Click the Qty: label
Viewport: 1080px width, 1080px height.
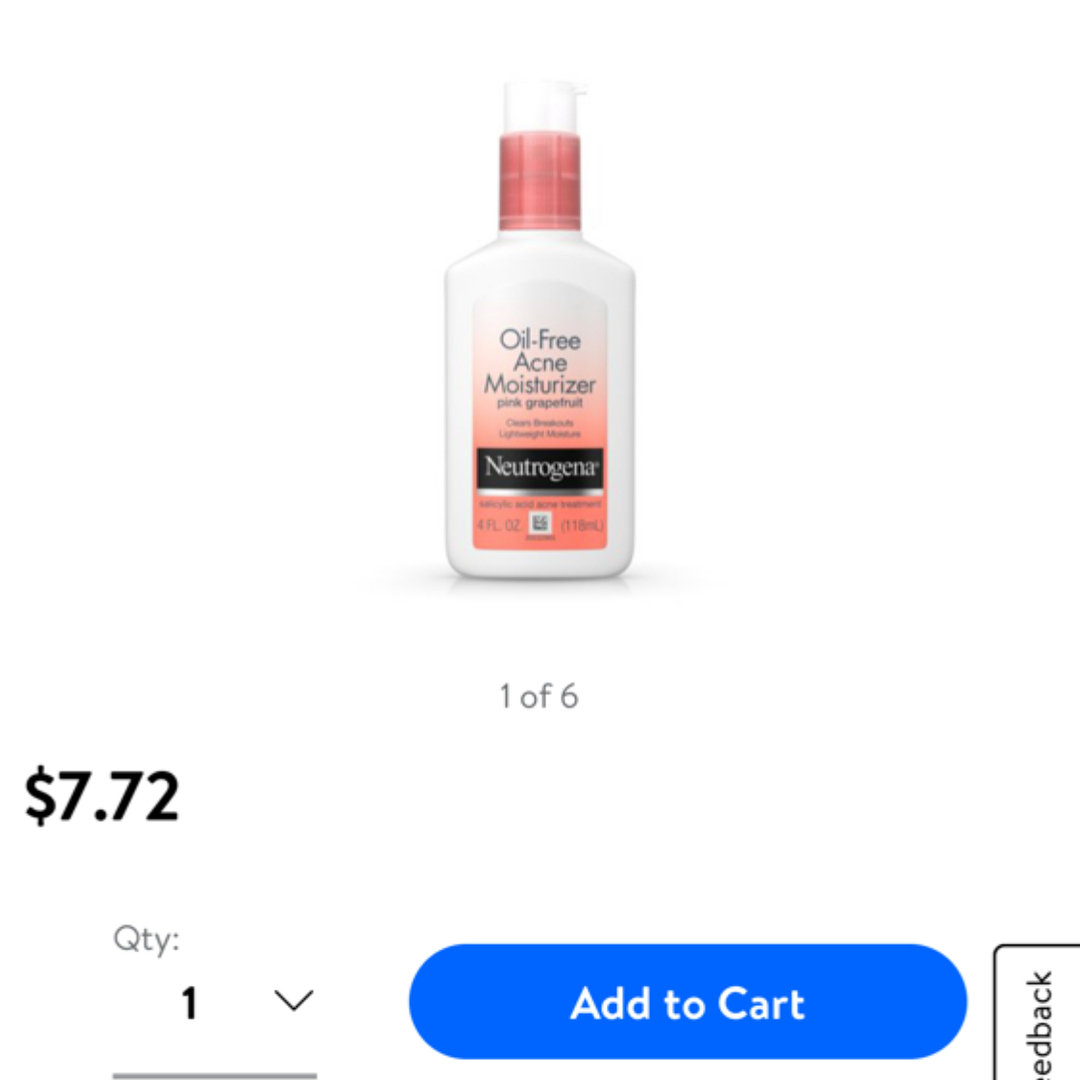[146, 939]
